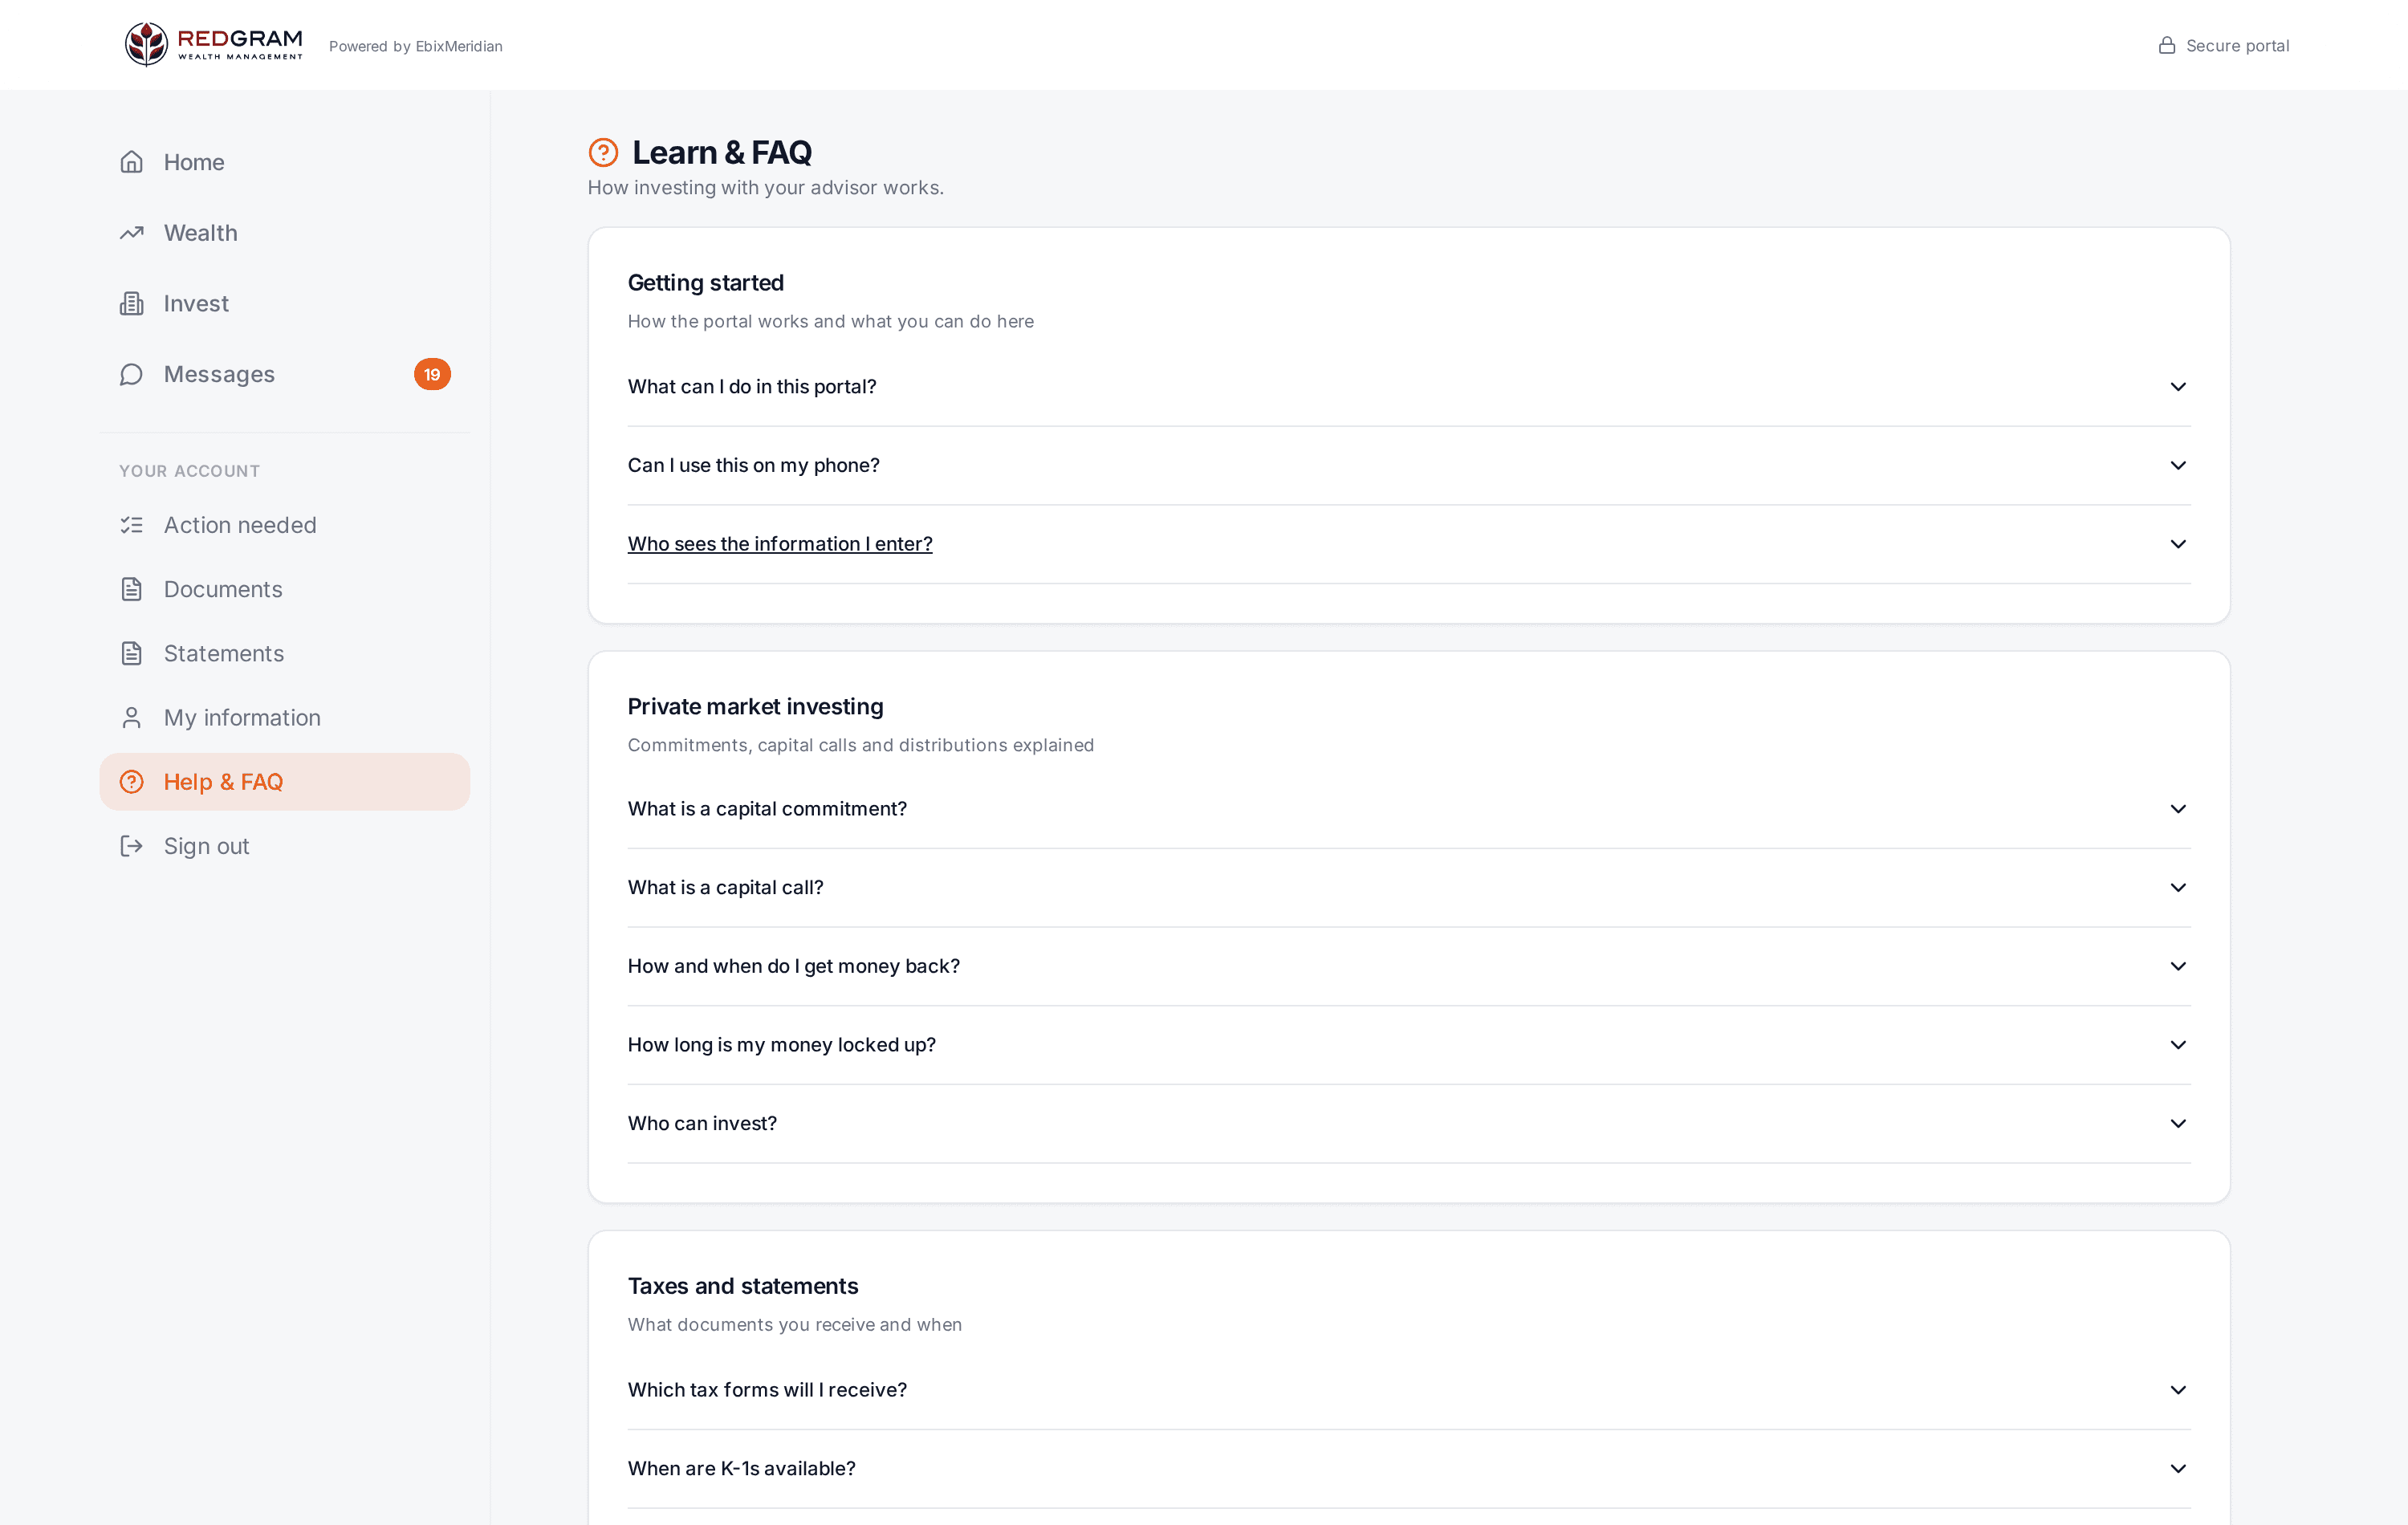This screenshot has width=2408, height=1525.
Task: Click the YOUR ACCOUNT sidebar label
Action: click(x=190, y=471)
